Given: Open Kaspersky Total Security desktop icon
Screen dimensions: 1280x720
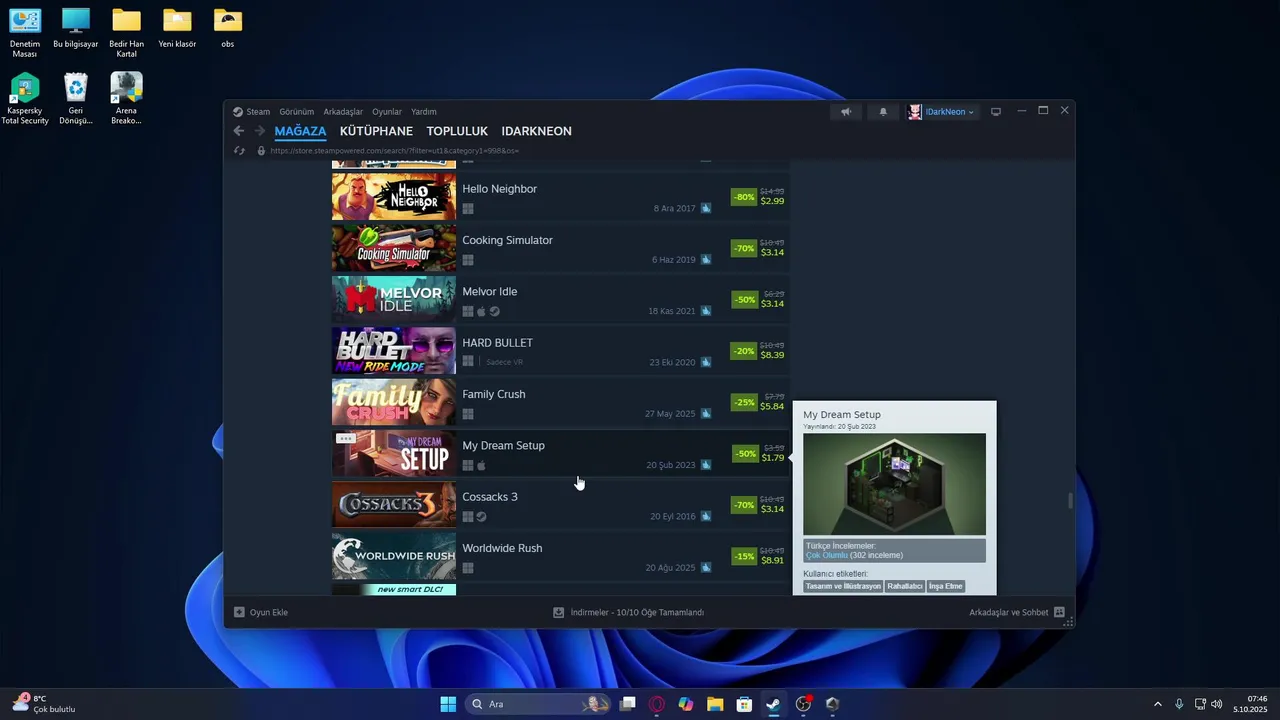Looking at the screenshot, I should pos(25,99).
